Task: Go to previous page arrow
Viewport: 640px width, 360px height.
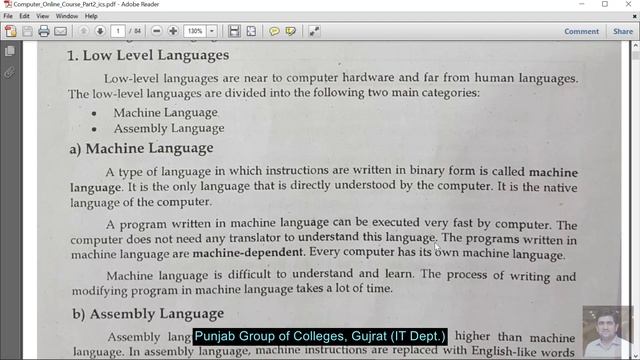Action: [83, 31]
